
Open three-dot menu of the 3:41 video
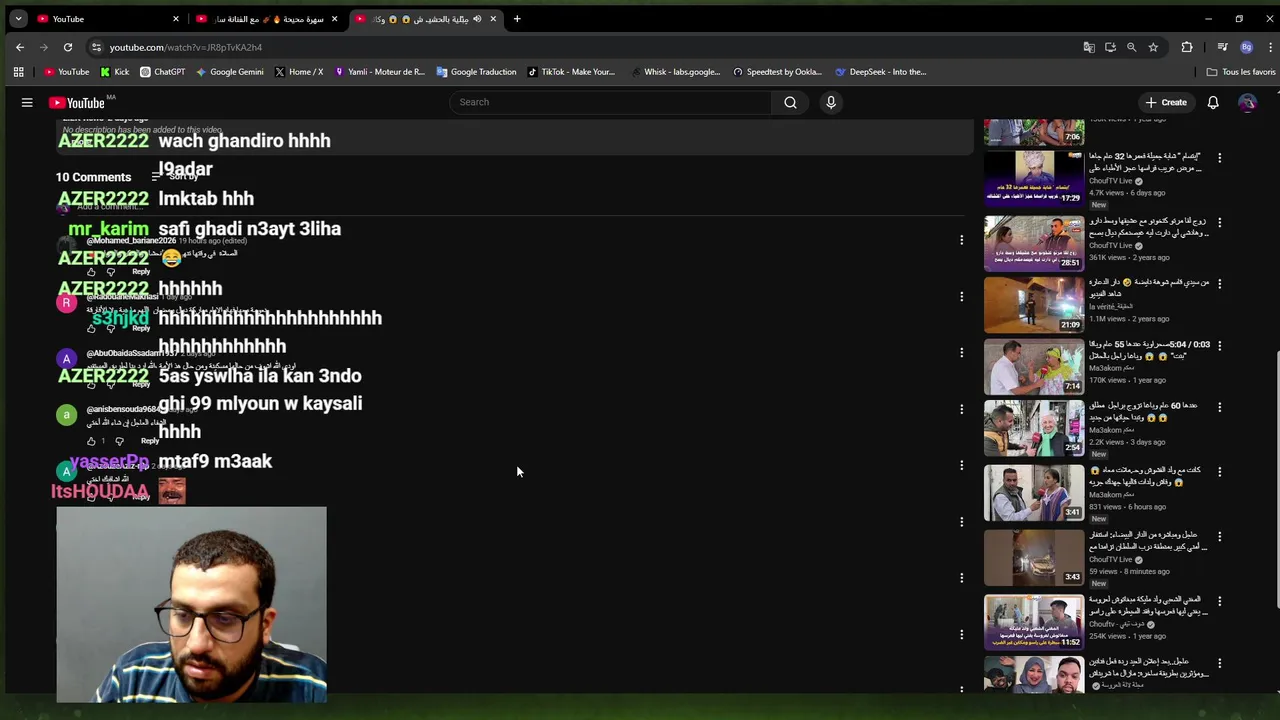1219,472
